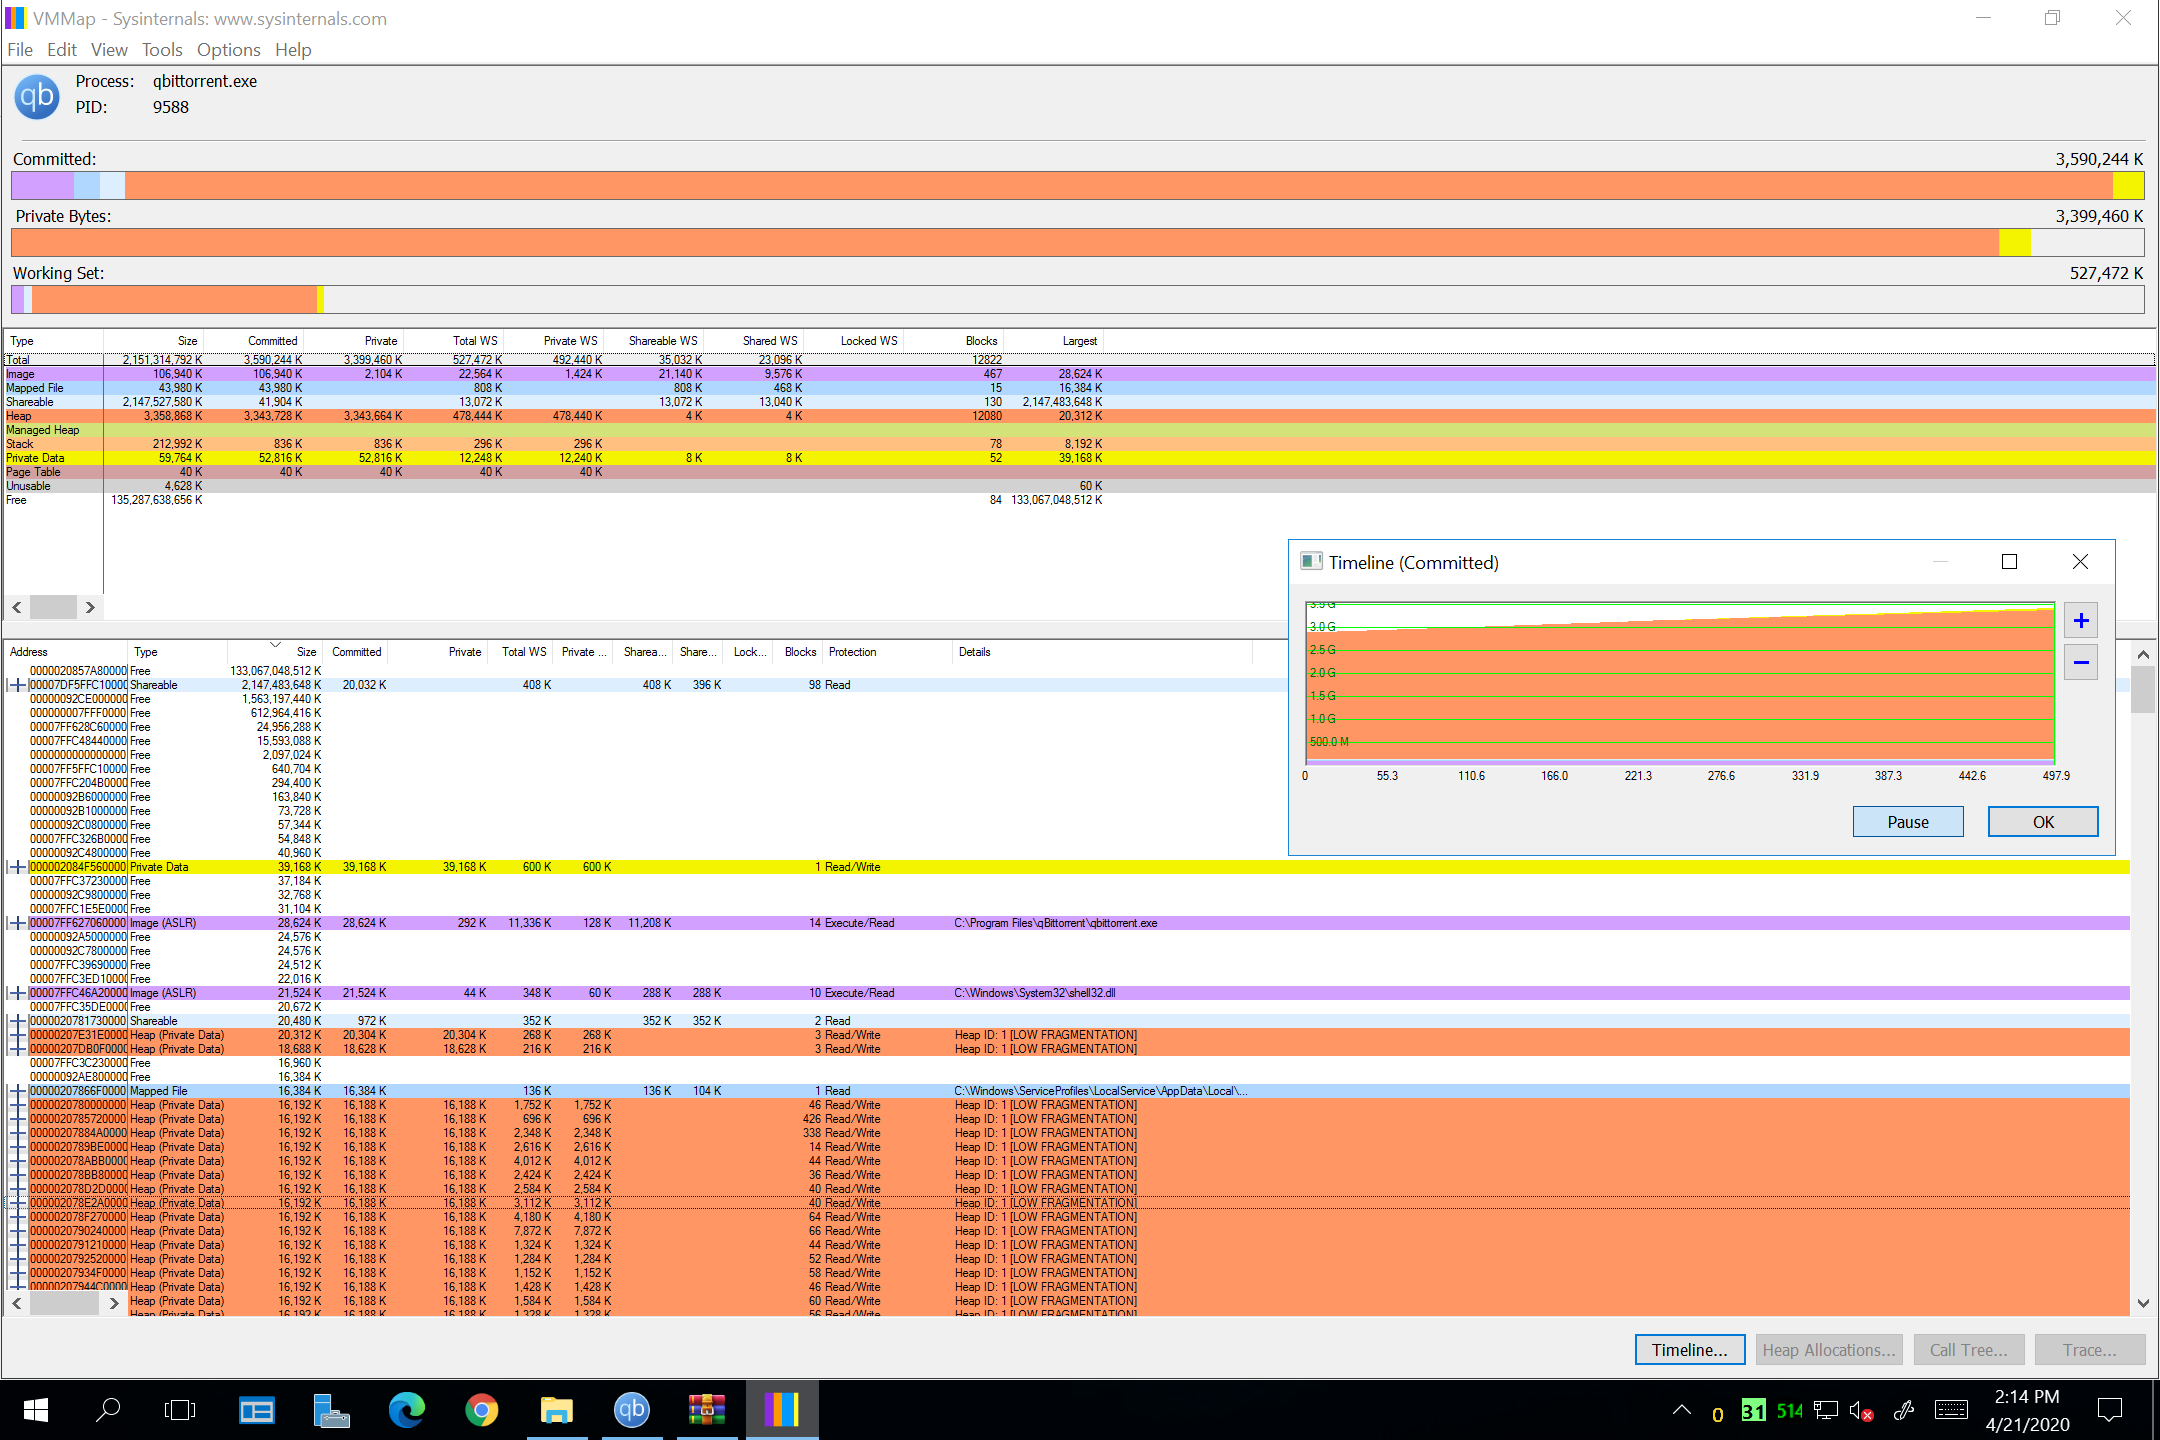
Task: Expand the qbittorrent.exe Image row
Action: (18, 923)
